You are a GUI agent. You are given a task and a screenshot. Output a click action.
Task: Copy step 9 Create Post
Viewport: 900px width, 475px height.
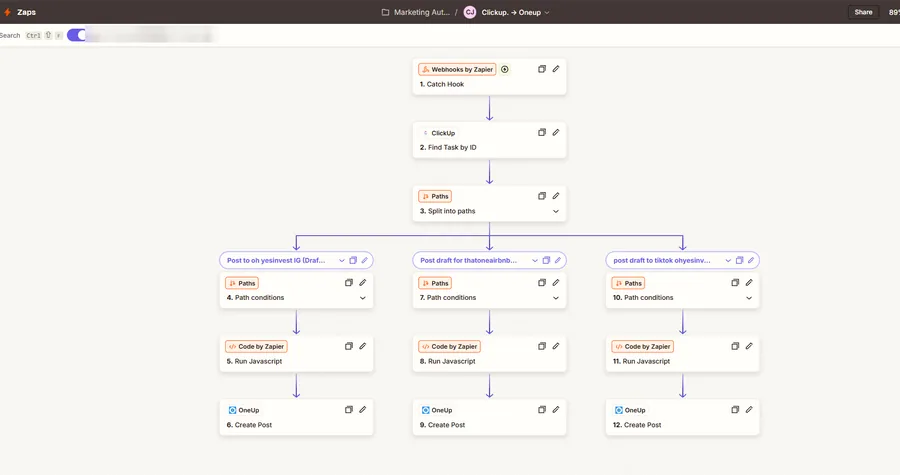click(542, 410)
